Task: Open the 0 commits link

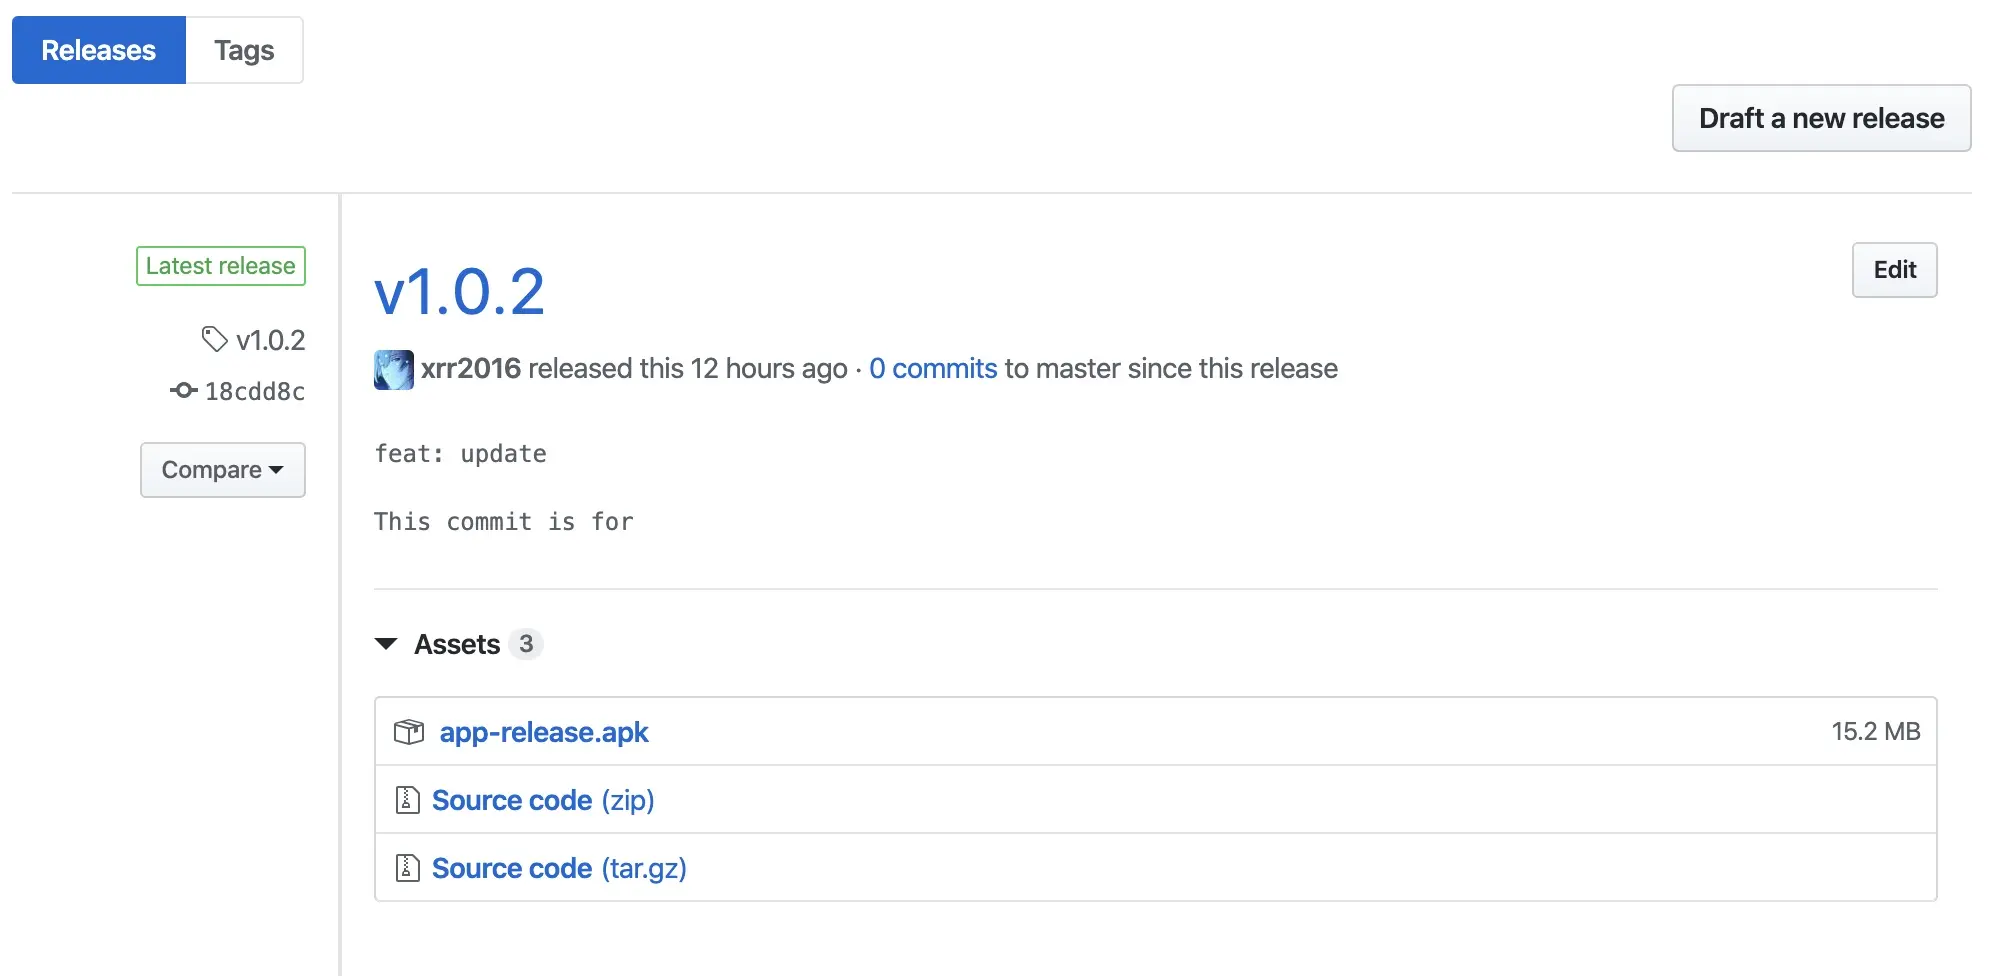Action: point(933,369)
